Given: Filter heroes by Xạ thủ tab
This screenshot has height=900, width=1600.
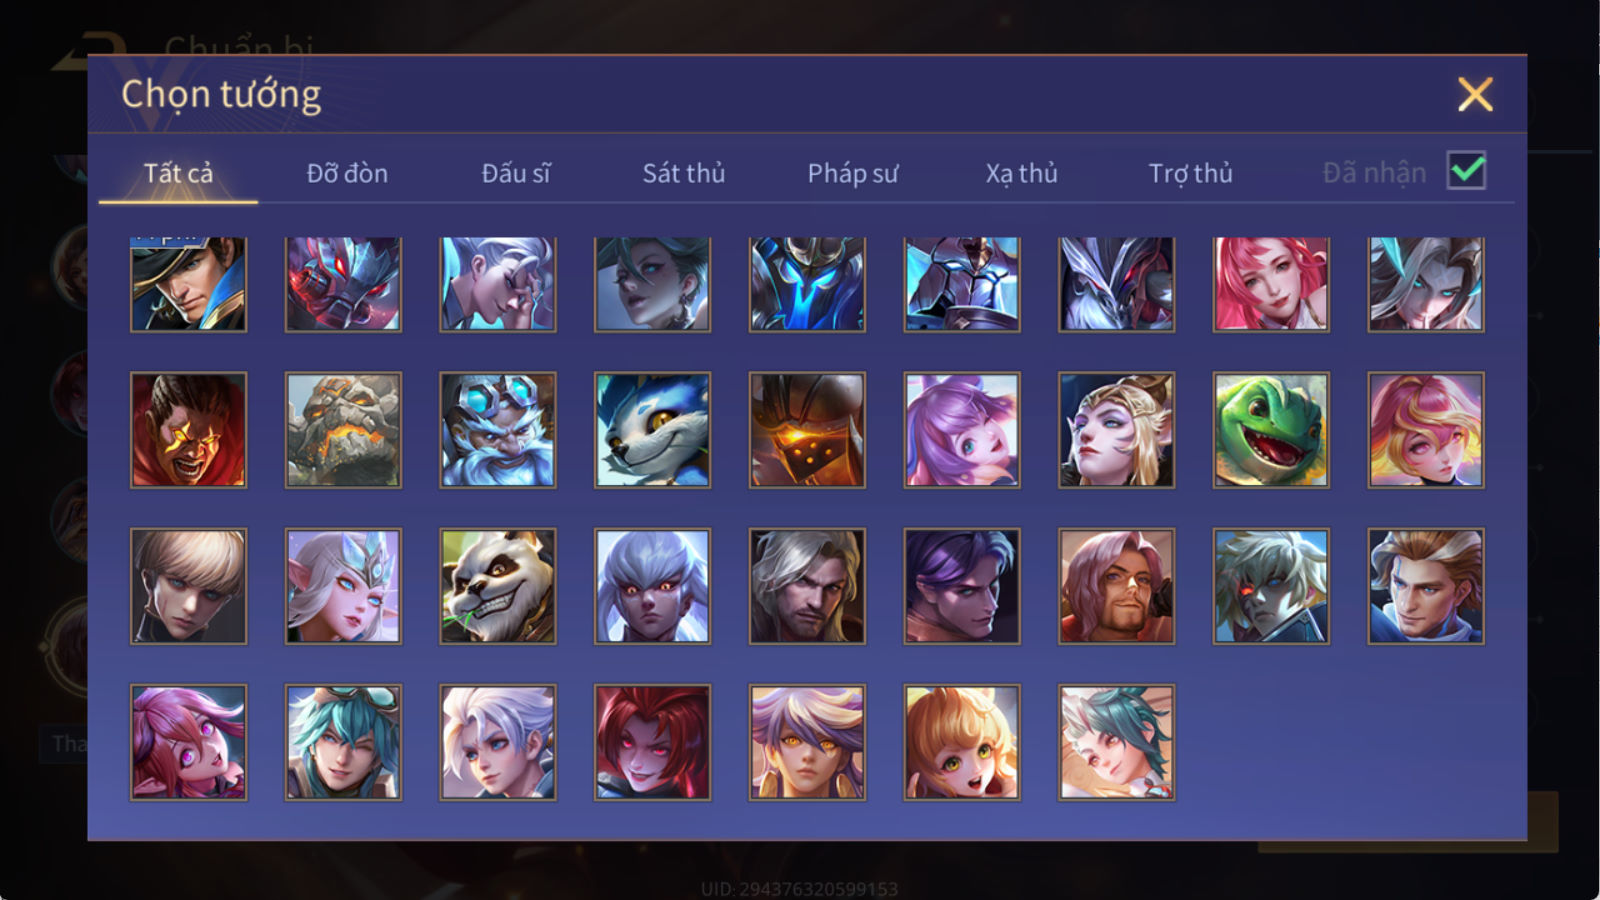Looking at the screenshot, I should [x=1021, y=173].
